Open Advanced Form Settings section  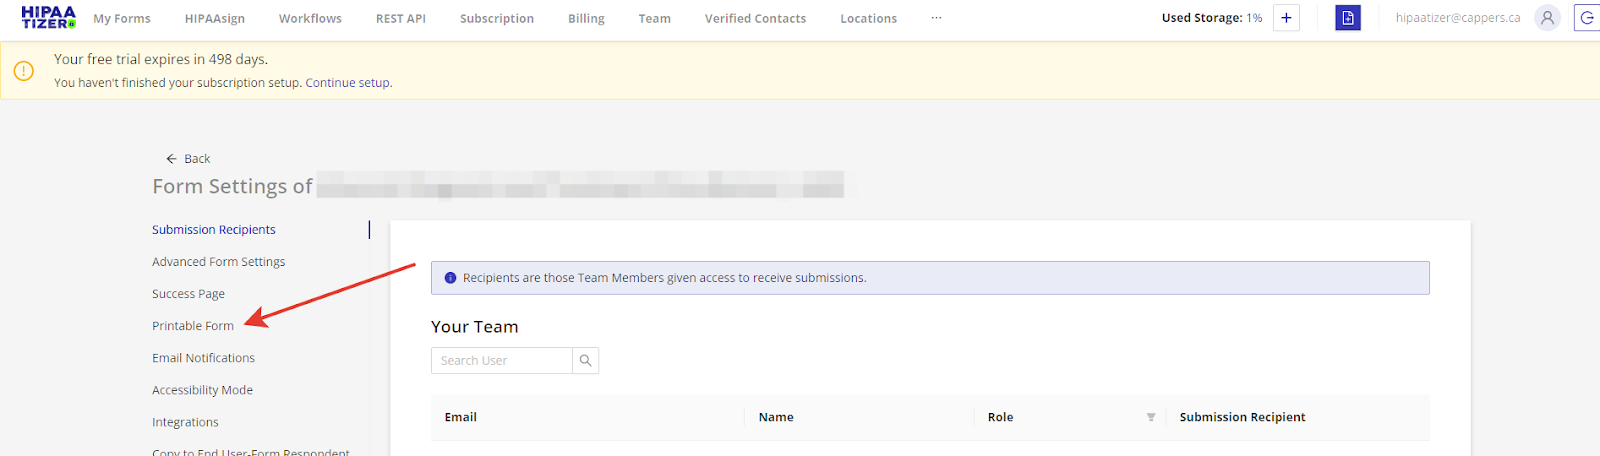coord(218,262)
